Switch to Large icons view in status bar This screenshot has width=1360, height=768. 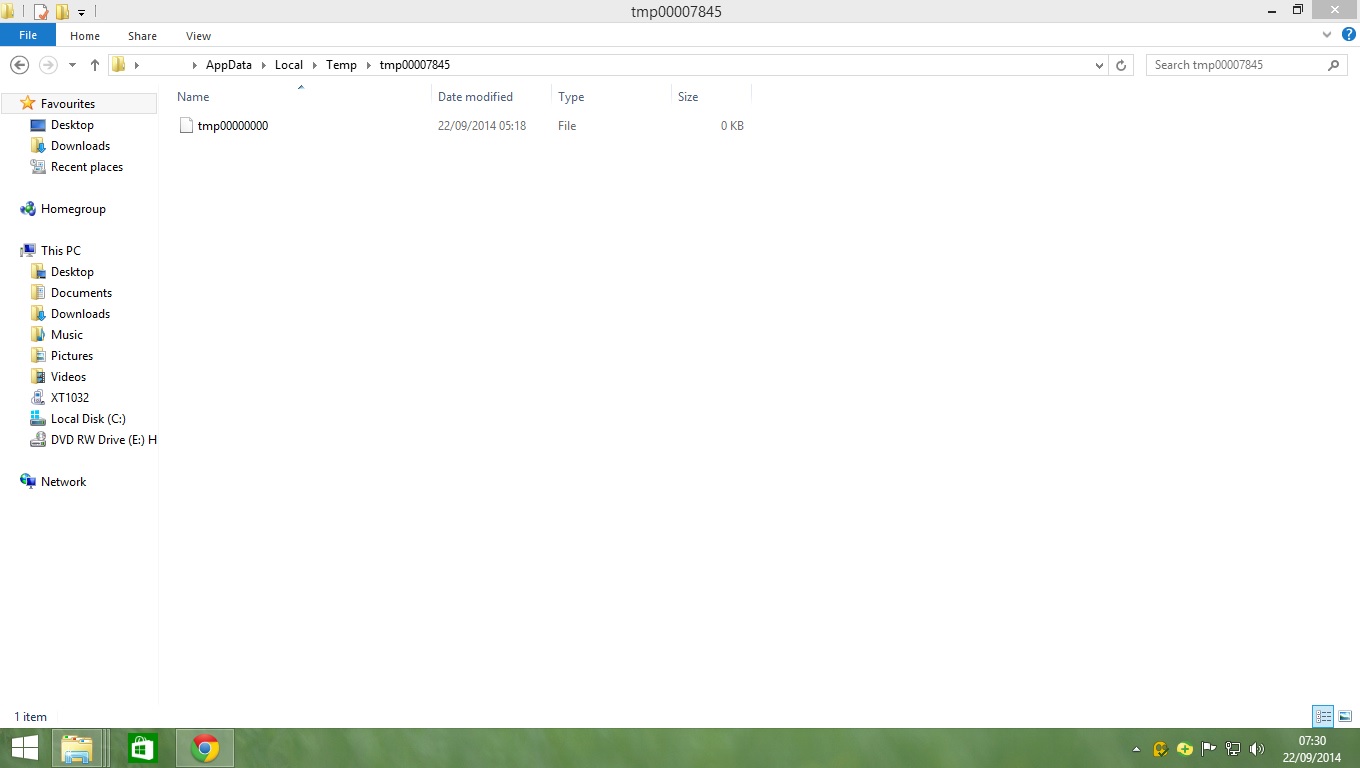[1345, 716]
